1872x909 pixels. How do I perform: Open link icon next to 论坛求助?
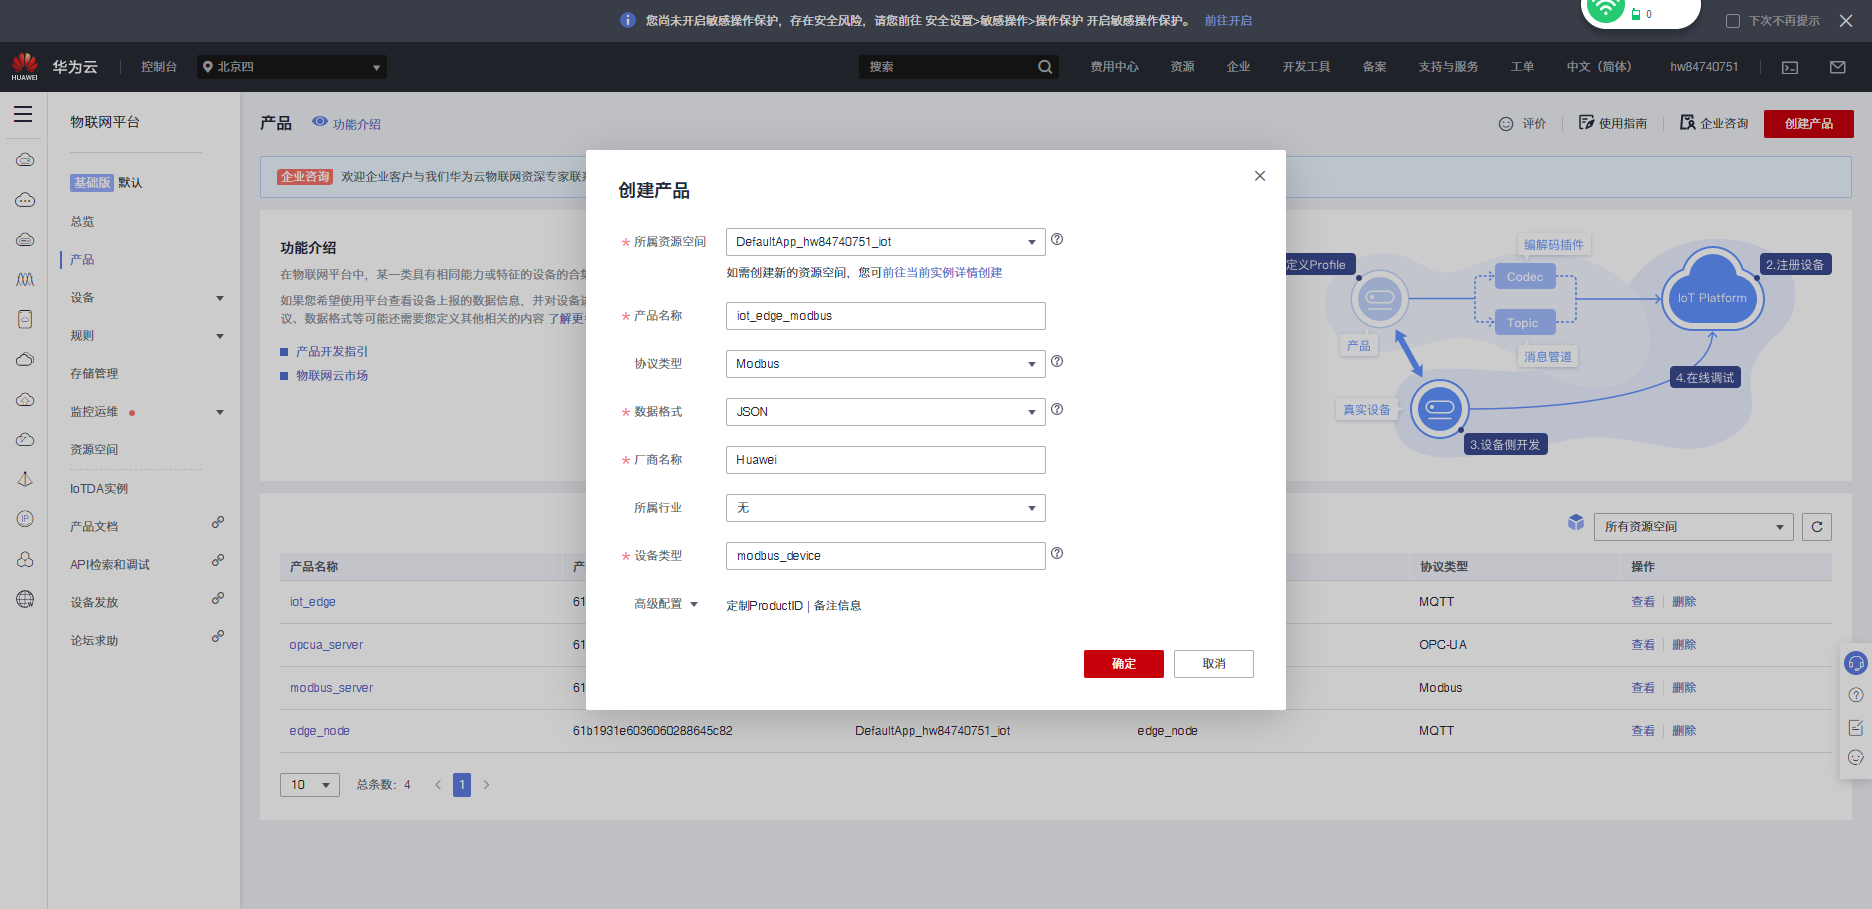click(x=218, y=637)
